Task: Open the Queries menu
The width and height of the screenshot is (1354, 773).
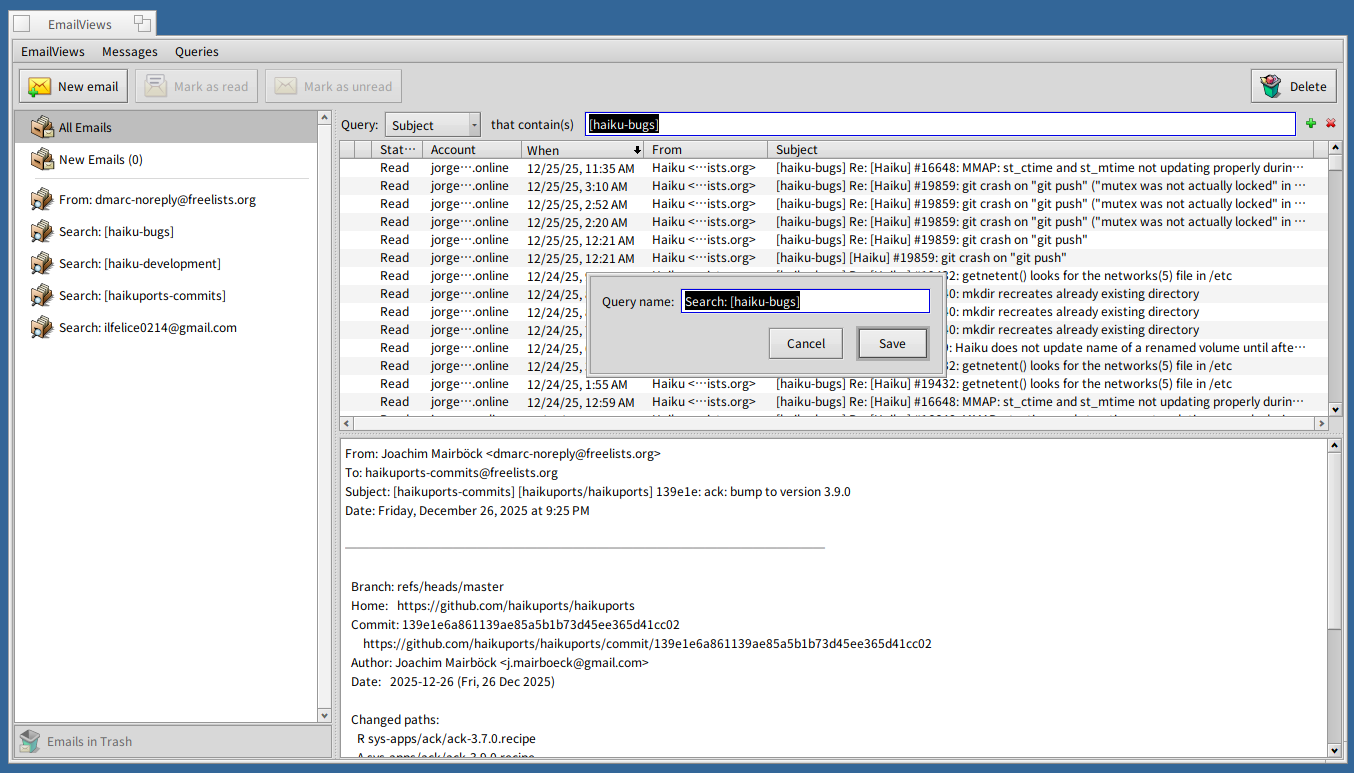Action: [x=196, y=52]
